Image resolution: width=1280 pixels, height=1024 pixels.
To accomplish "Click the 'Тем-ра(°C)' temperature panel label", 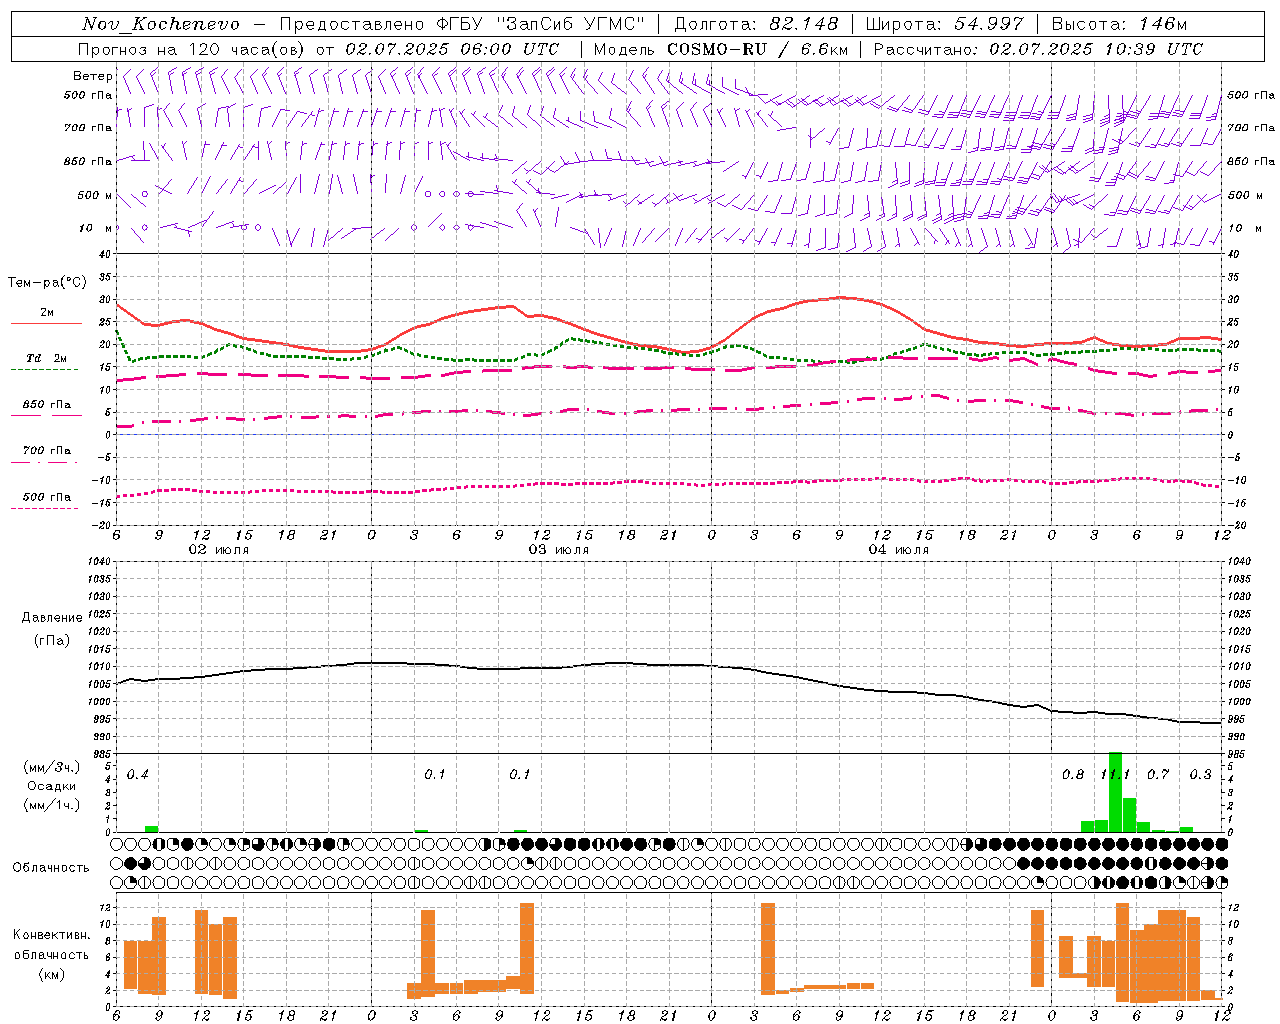I will pos(47,283).
